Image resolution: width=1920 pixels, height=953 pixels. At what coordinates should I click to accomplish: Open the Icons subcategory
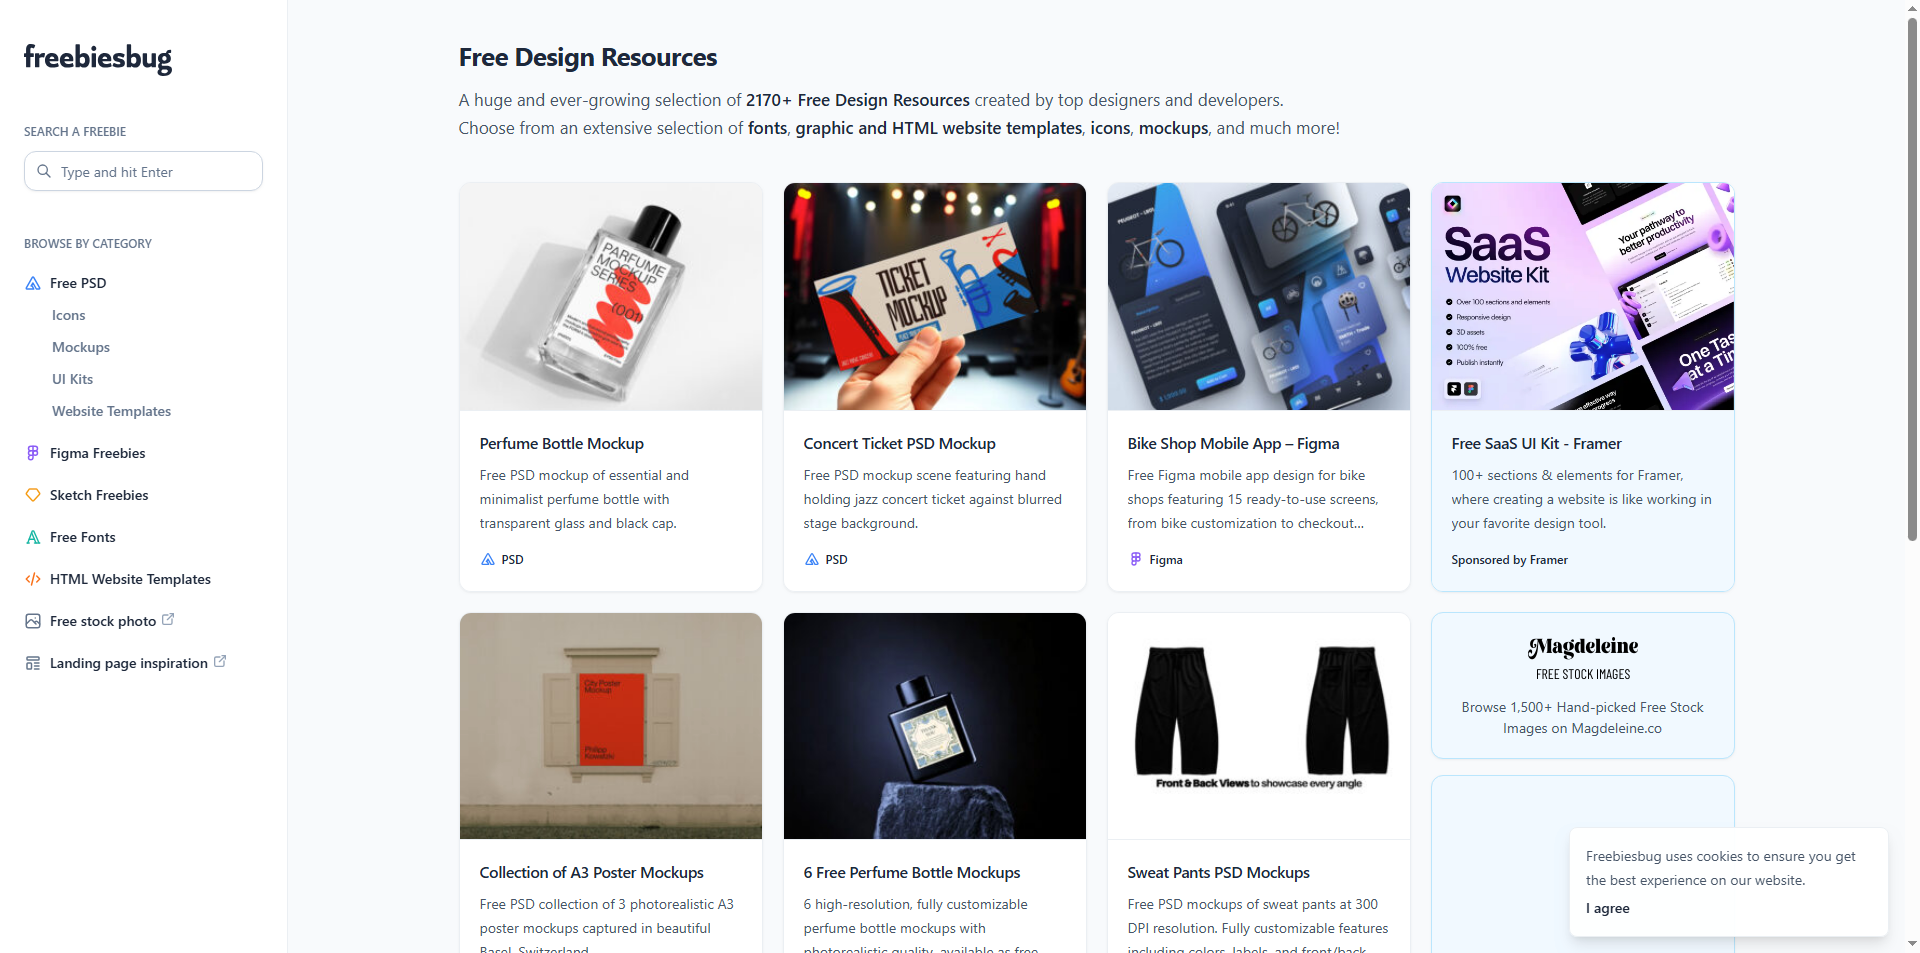(69, 315)
